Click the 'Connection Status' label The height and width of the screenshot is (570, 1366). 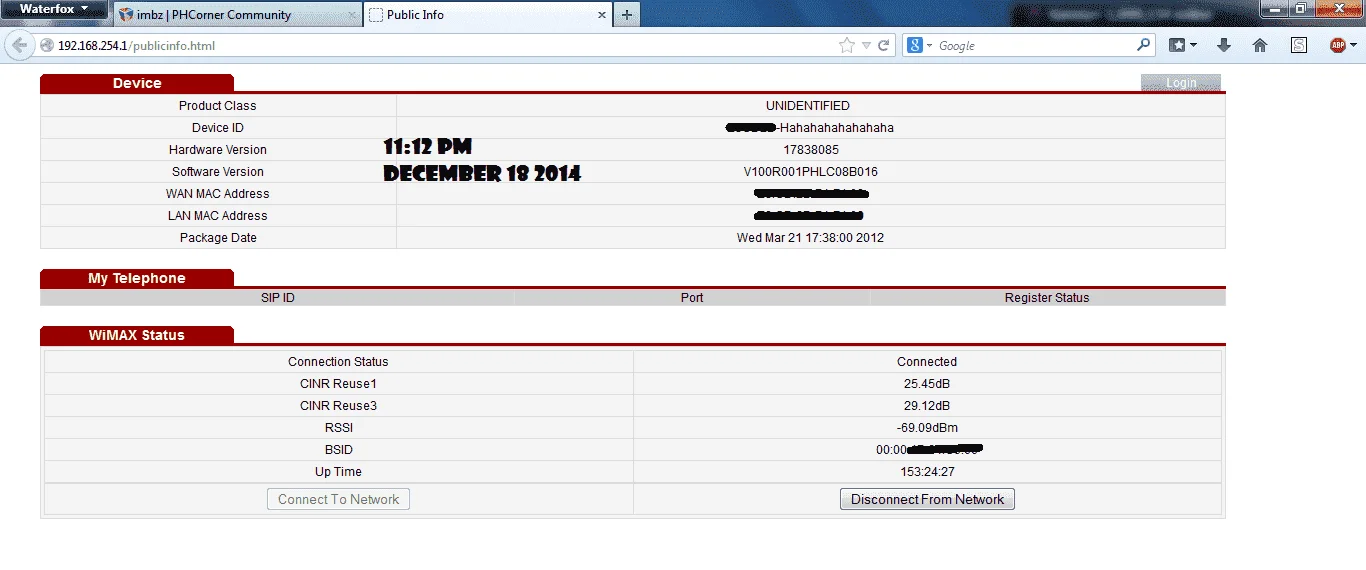pos(338,362)
